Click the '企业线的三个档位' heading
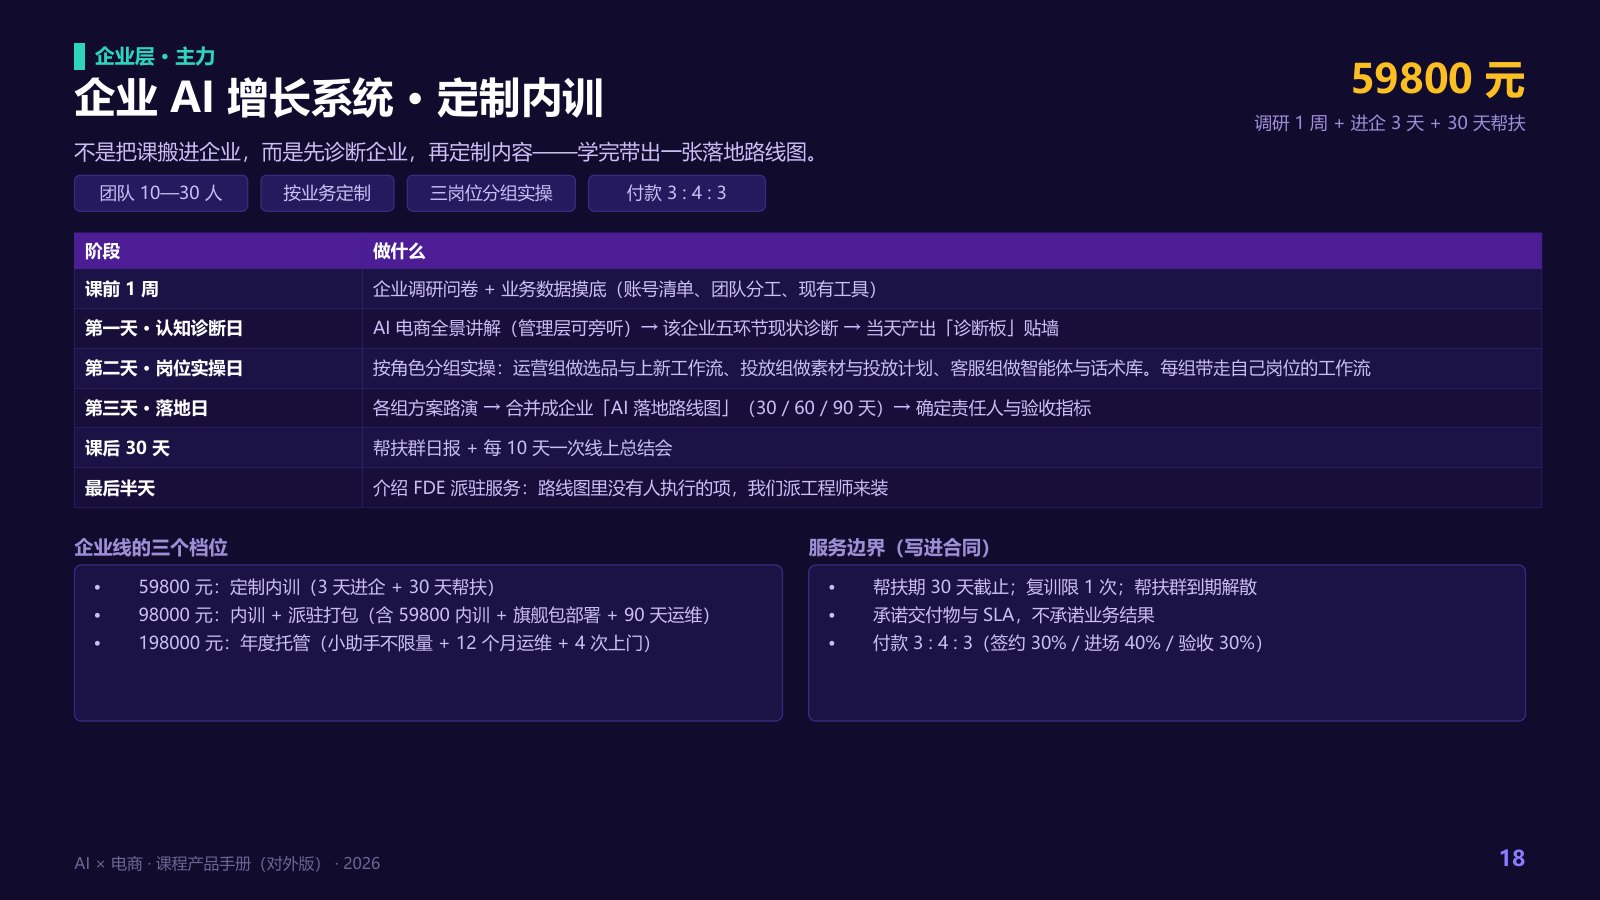 tap(151, 547)
